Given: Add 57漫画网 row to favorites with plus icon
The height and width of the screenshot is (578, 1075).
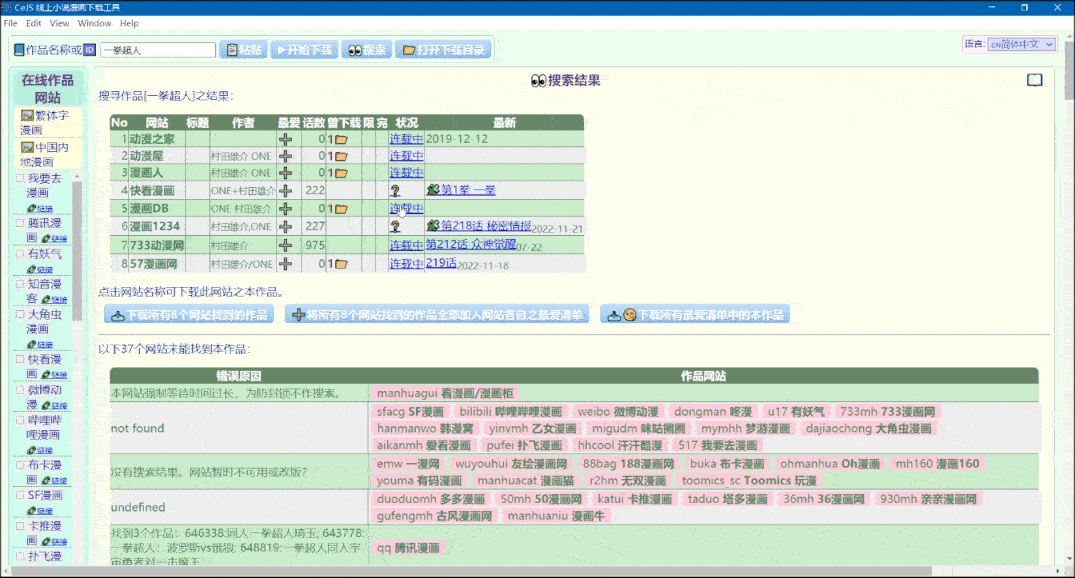Looking at the screenshot, I should tap(286, 263).
